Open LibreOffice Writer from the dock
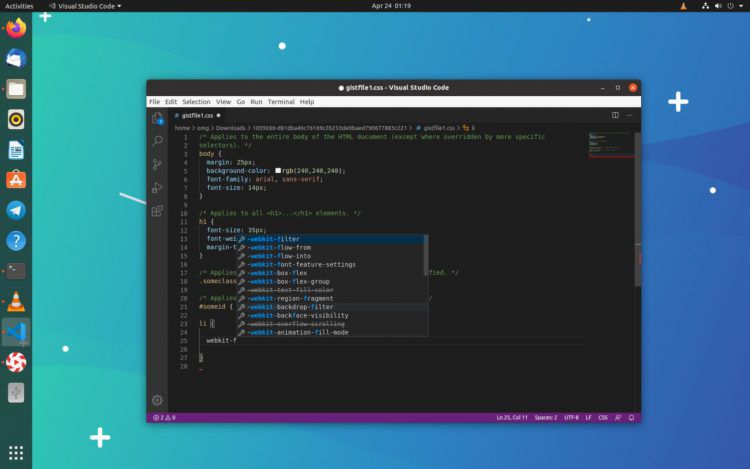The image size is (750, 469). pyautogui.click(x=16, y=150)
